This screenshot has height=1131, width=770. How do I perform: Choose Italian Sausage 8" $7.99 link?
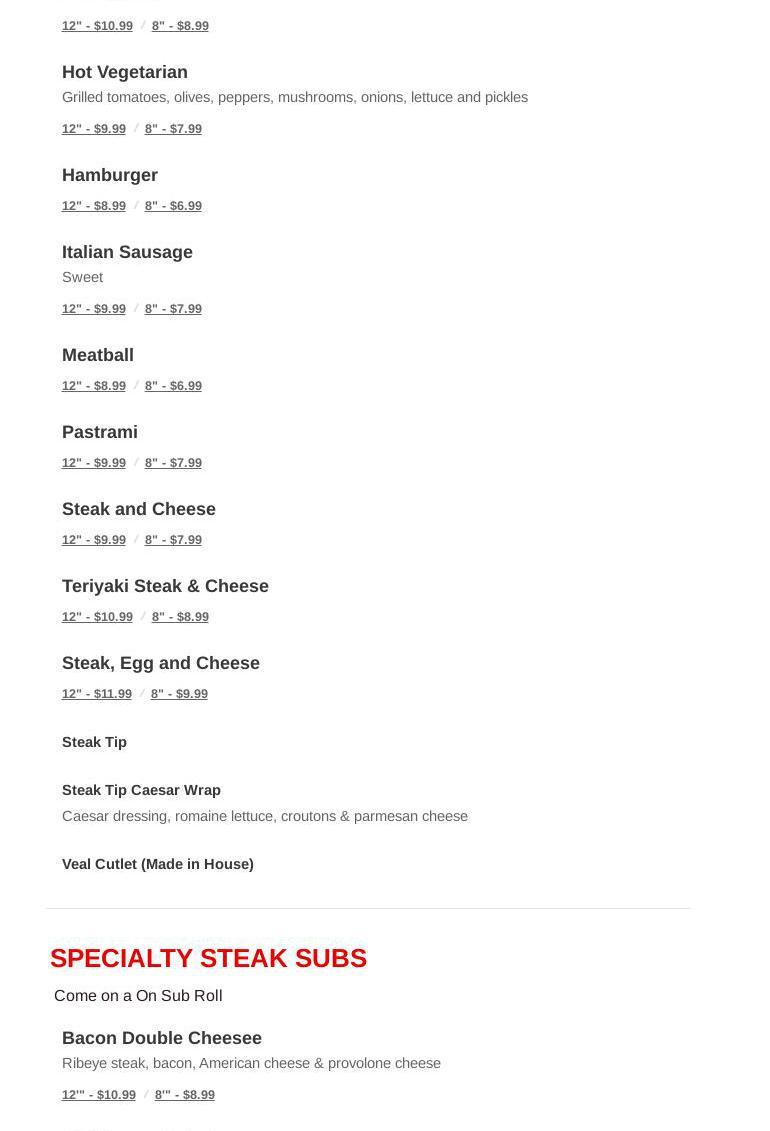click(x=173, y=309)
